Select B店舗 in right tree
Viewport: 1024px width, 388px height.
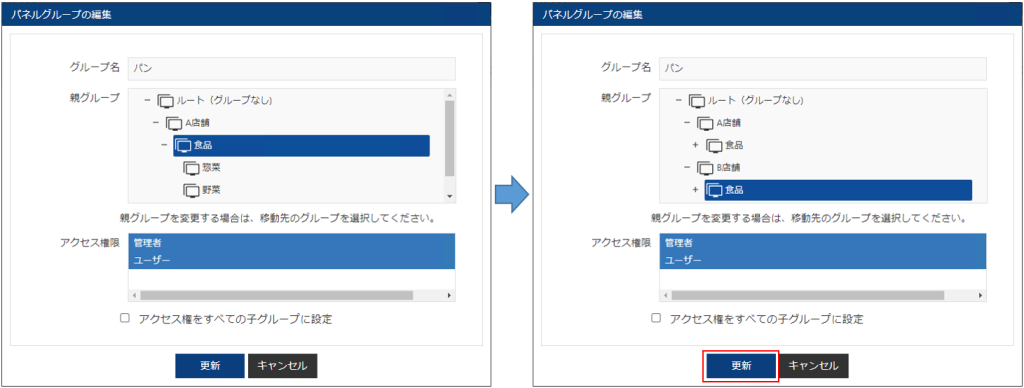click(x=729, y=168)
